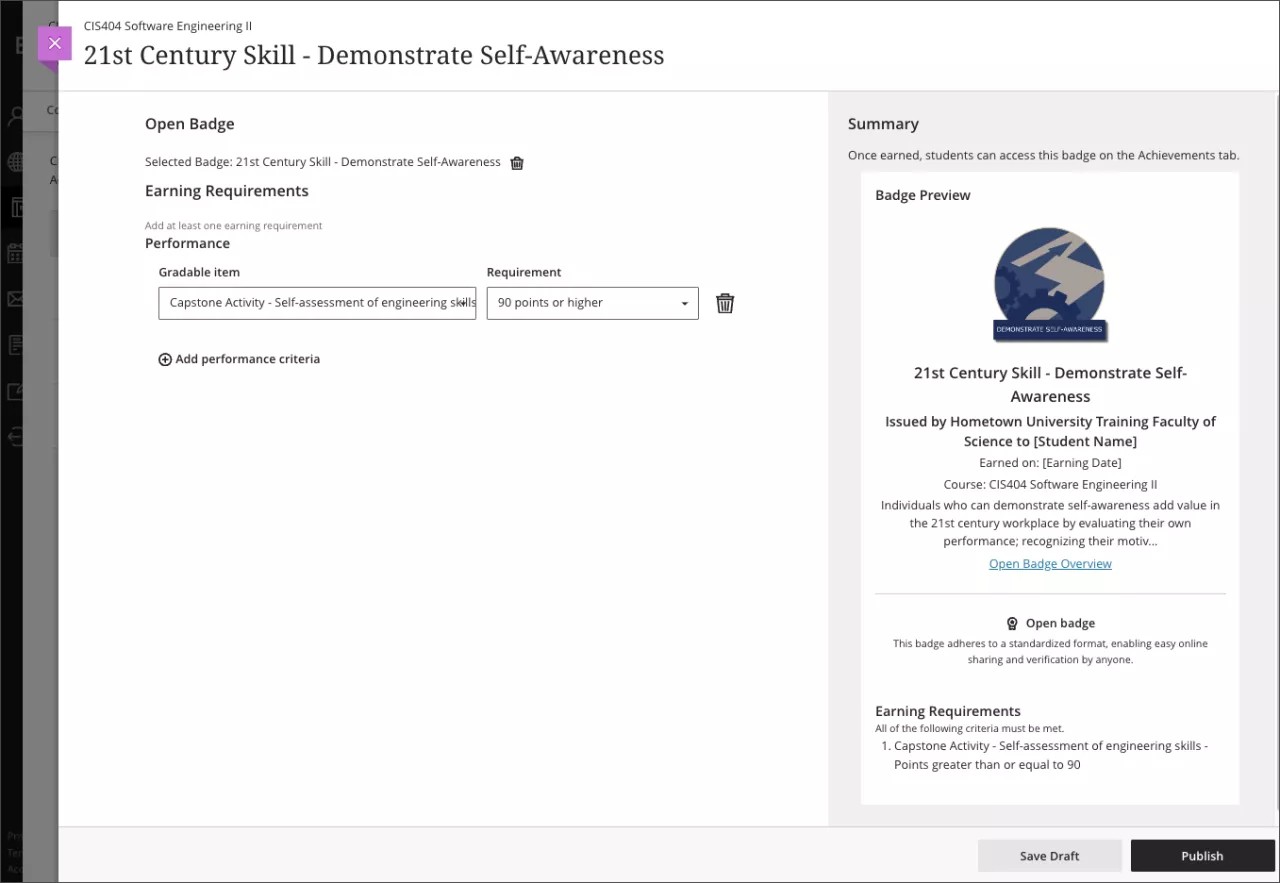The image size is (1280, 883).
Task: Open messages via the envelope sidebar icon
Action: [14, 298]
